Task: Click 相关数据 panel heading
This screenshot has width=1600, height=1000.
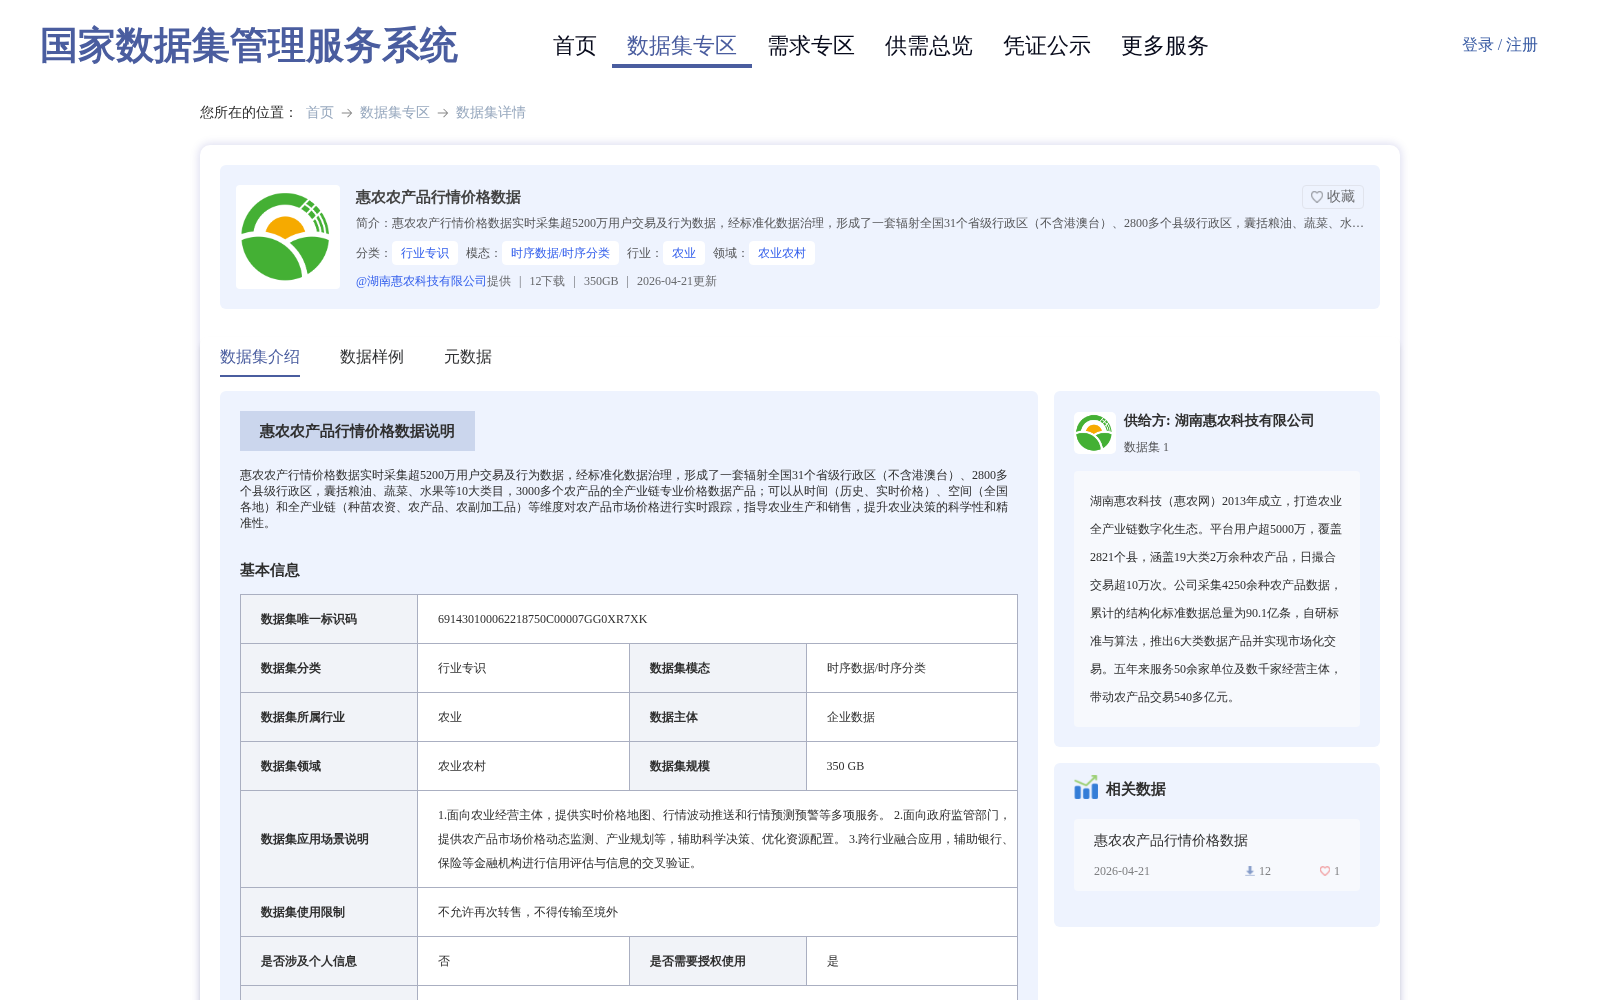Action: (x=1136, y=789)
